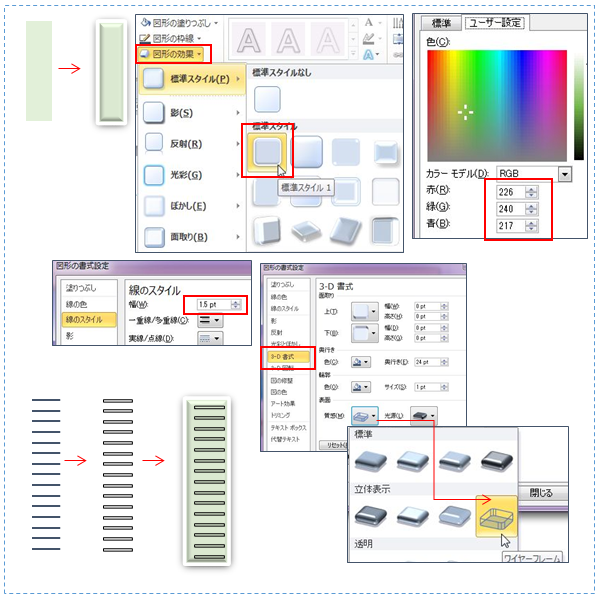Switch to the ユーザー設定 tab
This screenshot has width=600, height=600.
coord(495,23)
